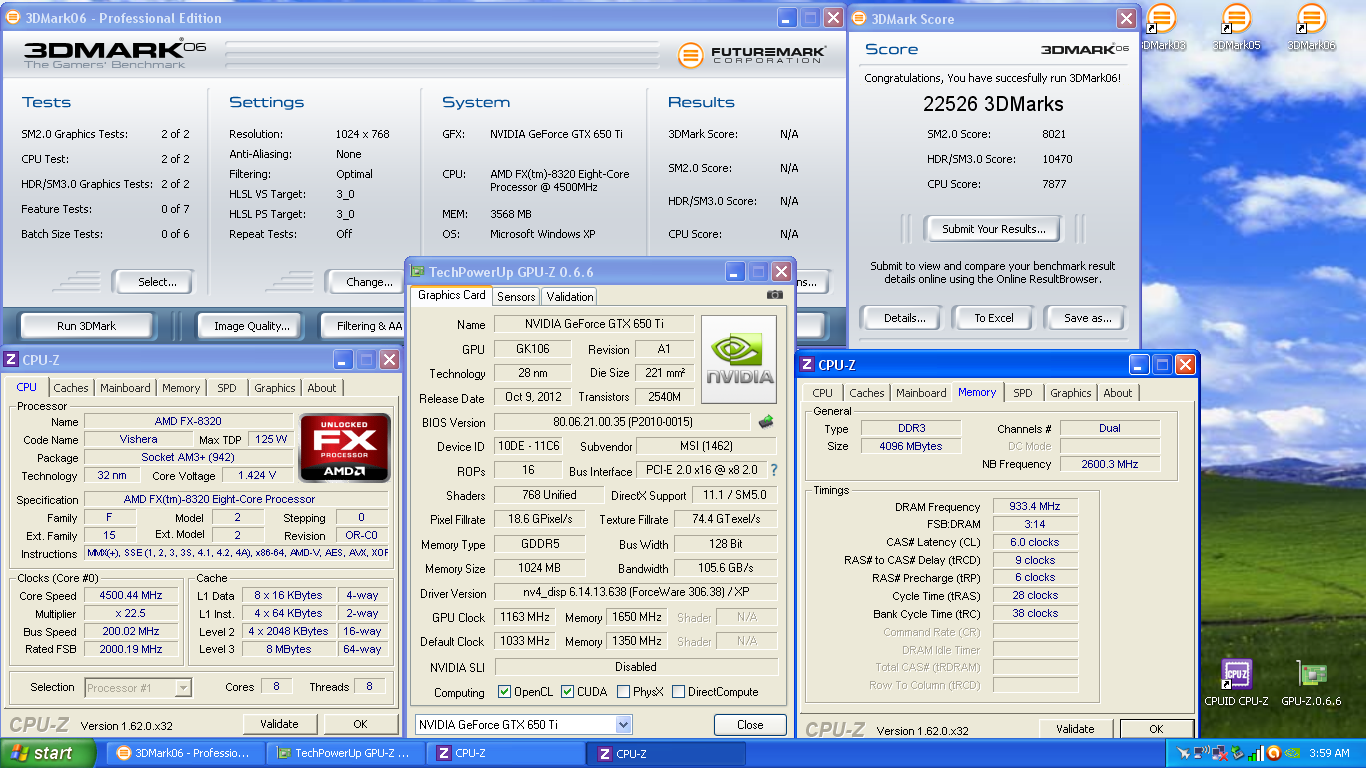The width and height of the screenshot is (1366, 768).
Task: Open the GPU-Z.0.6.6 desktop icon
Action: (1311, 683)
